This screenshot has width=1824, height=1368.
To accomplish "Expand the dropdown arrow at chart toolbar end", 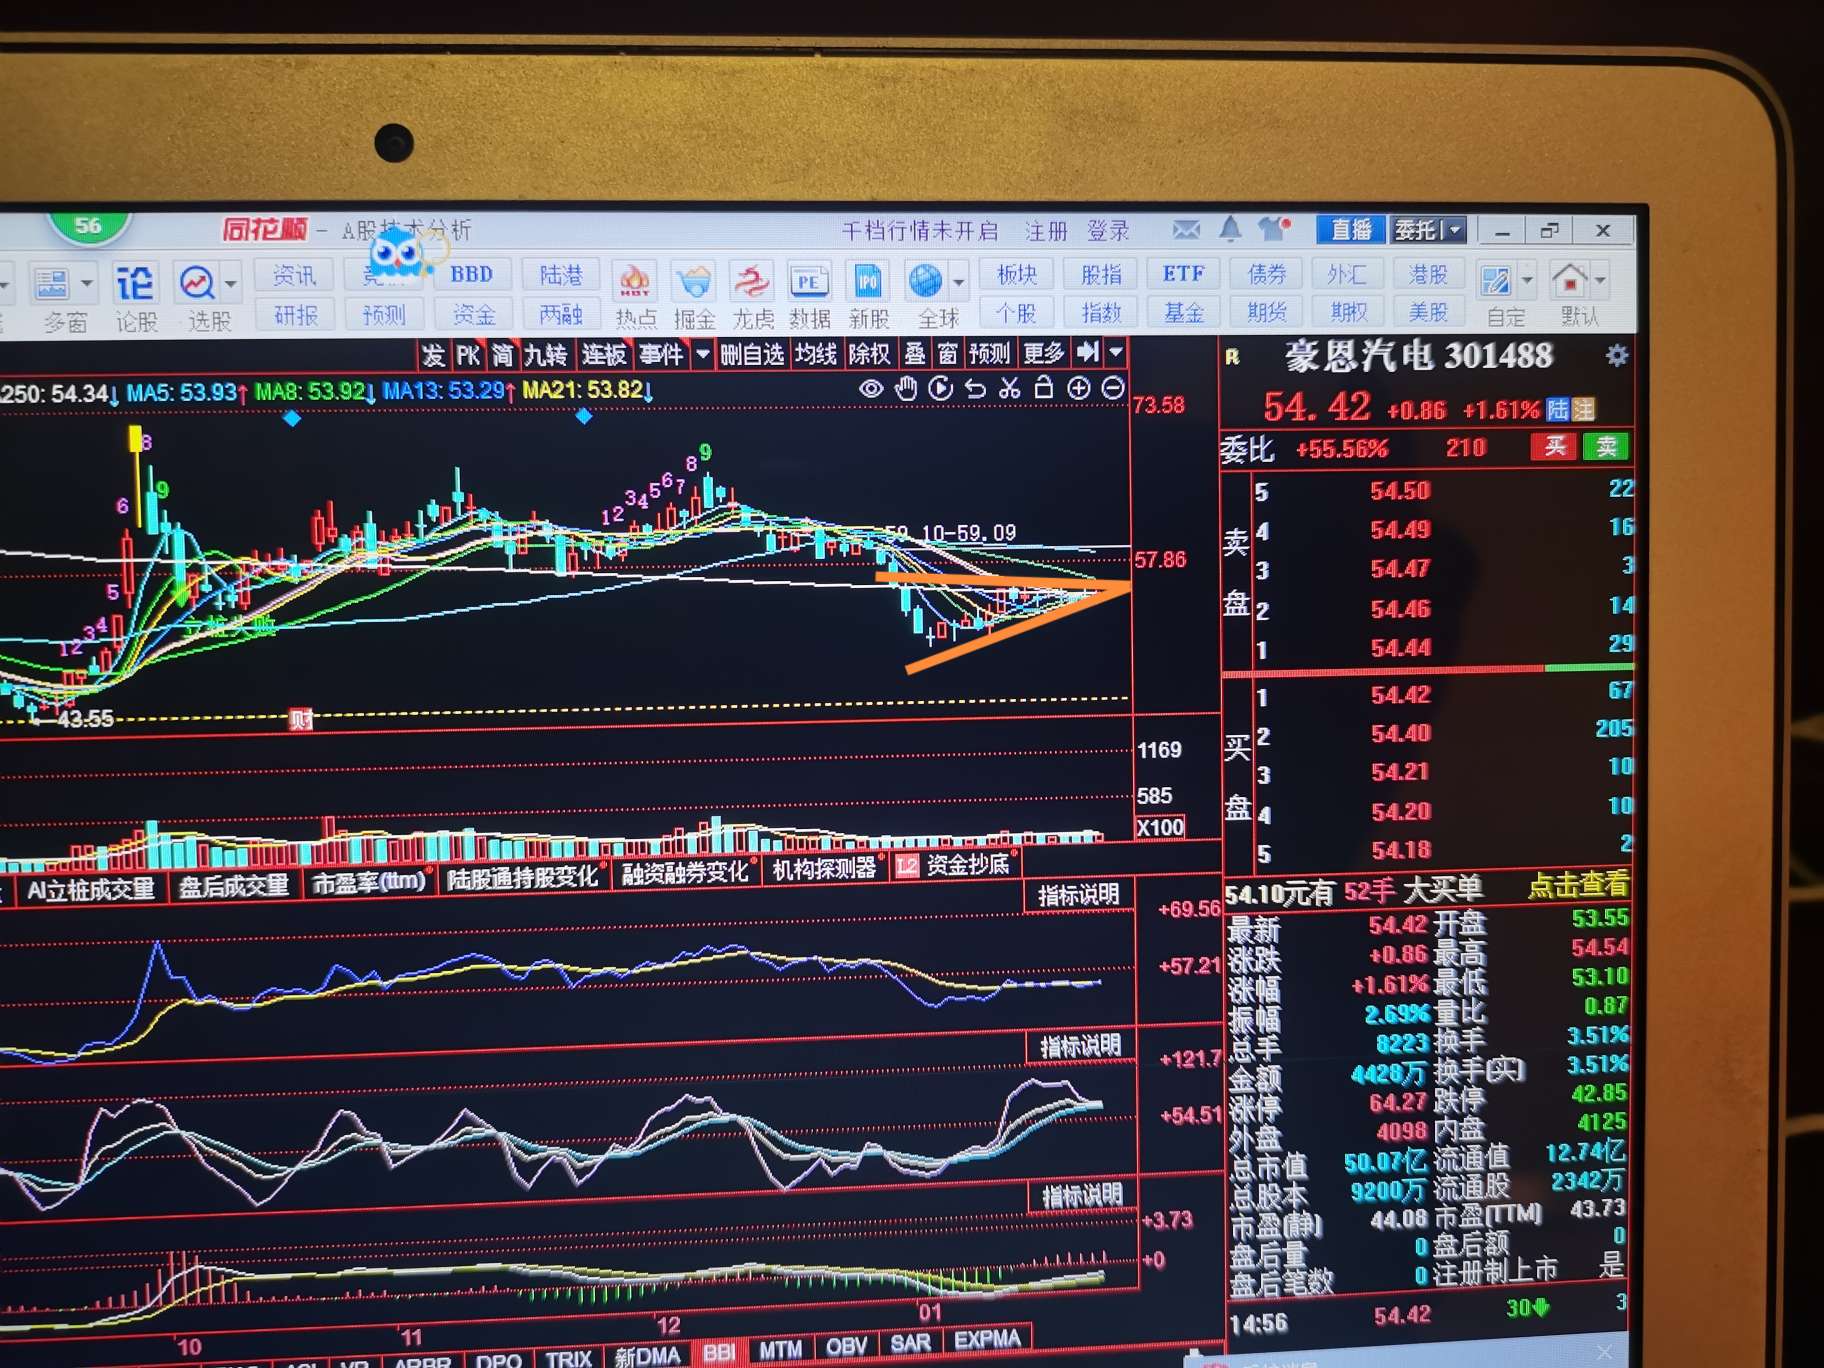I will pos(1116,351).
